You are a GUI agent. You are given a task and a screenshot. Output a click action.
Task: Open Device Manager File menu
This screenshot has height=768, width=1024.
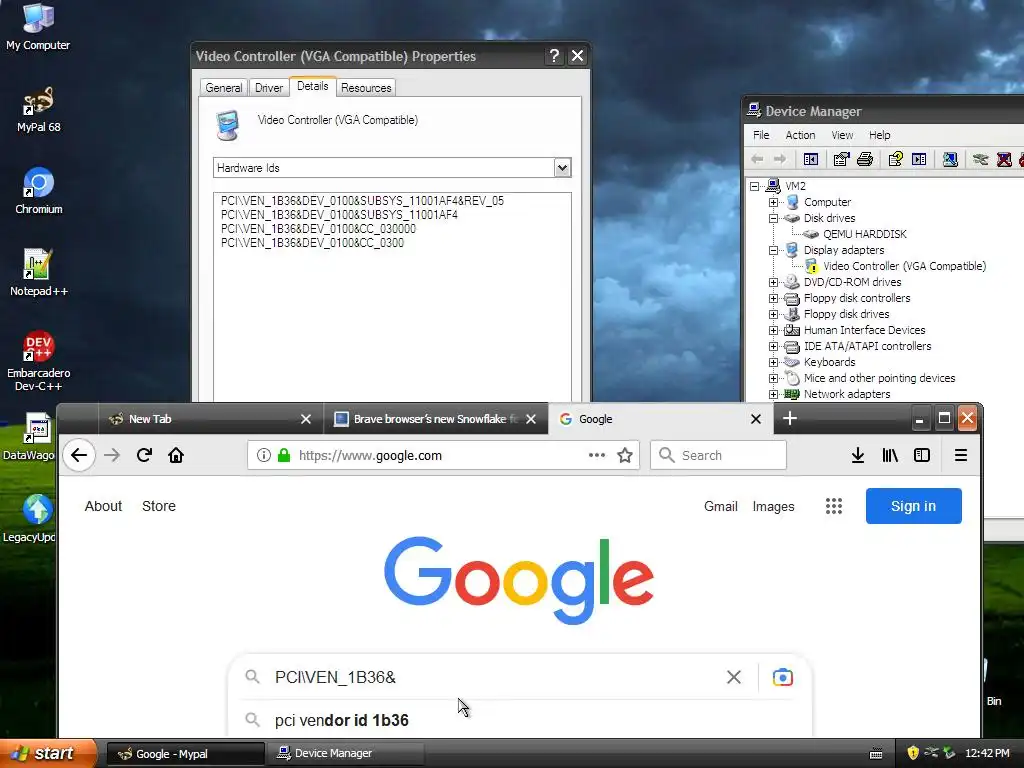(761, 135)
